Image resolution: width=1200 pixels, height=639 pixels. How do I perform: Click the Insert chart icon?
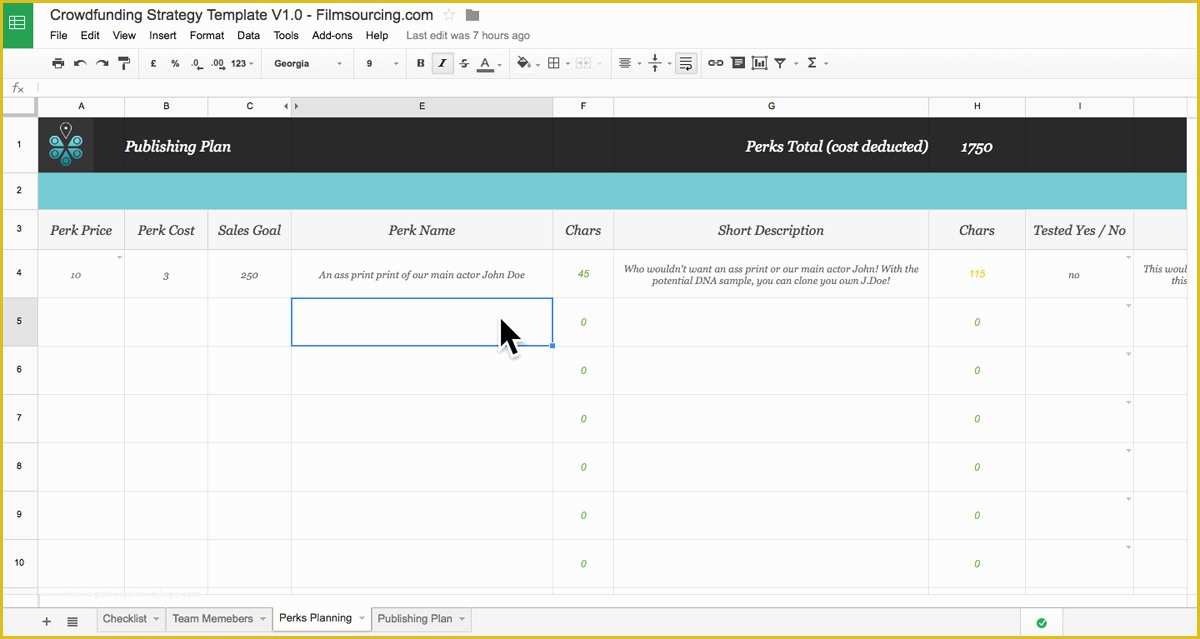click(760, 63)
